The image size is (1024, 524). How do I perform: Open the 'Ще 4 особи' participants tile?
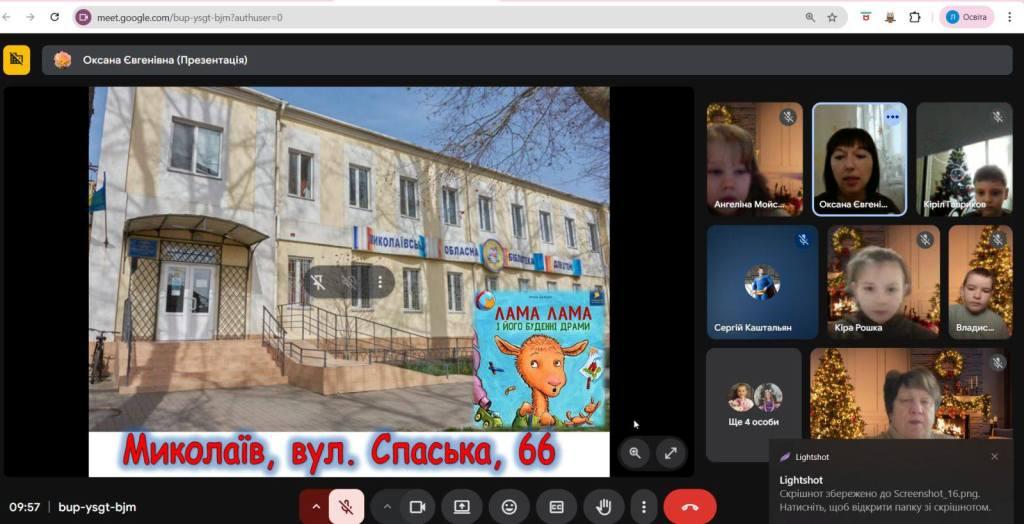pyautogui.click(x=754, y=405)
